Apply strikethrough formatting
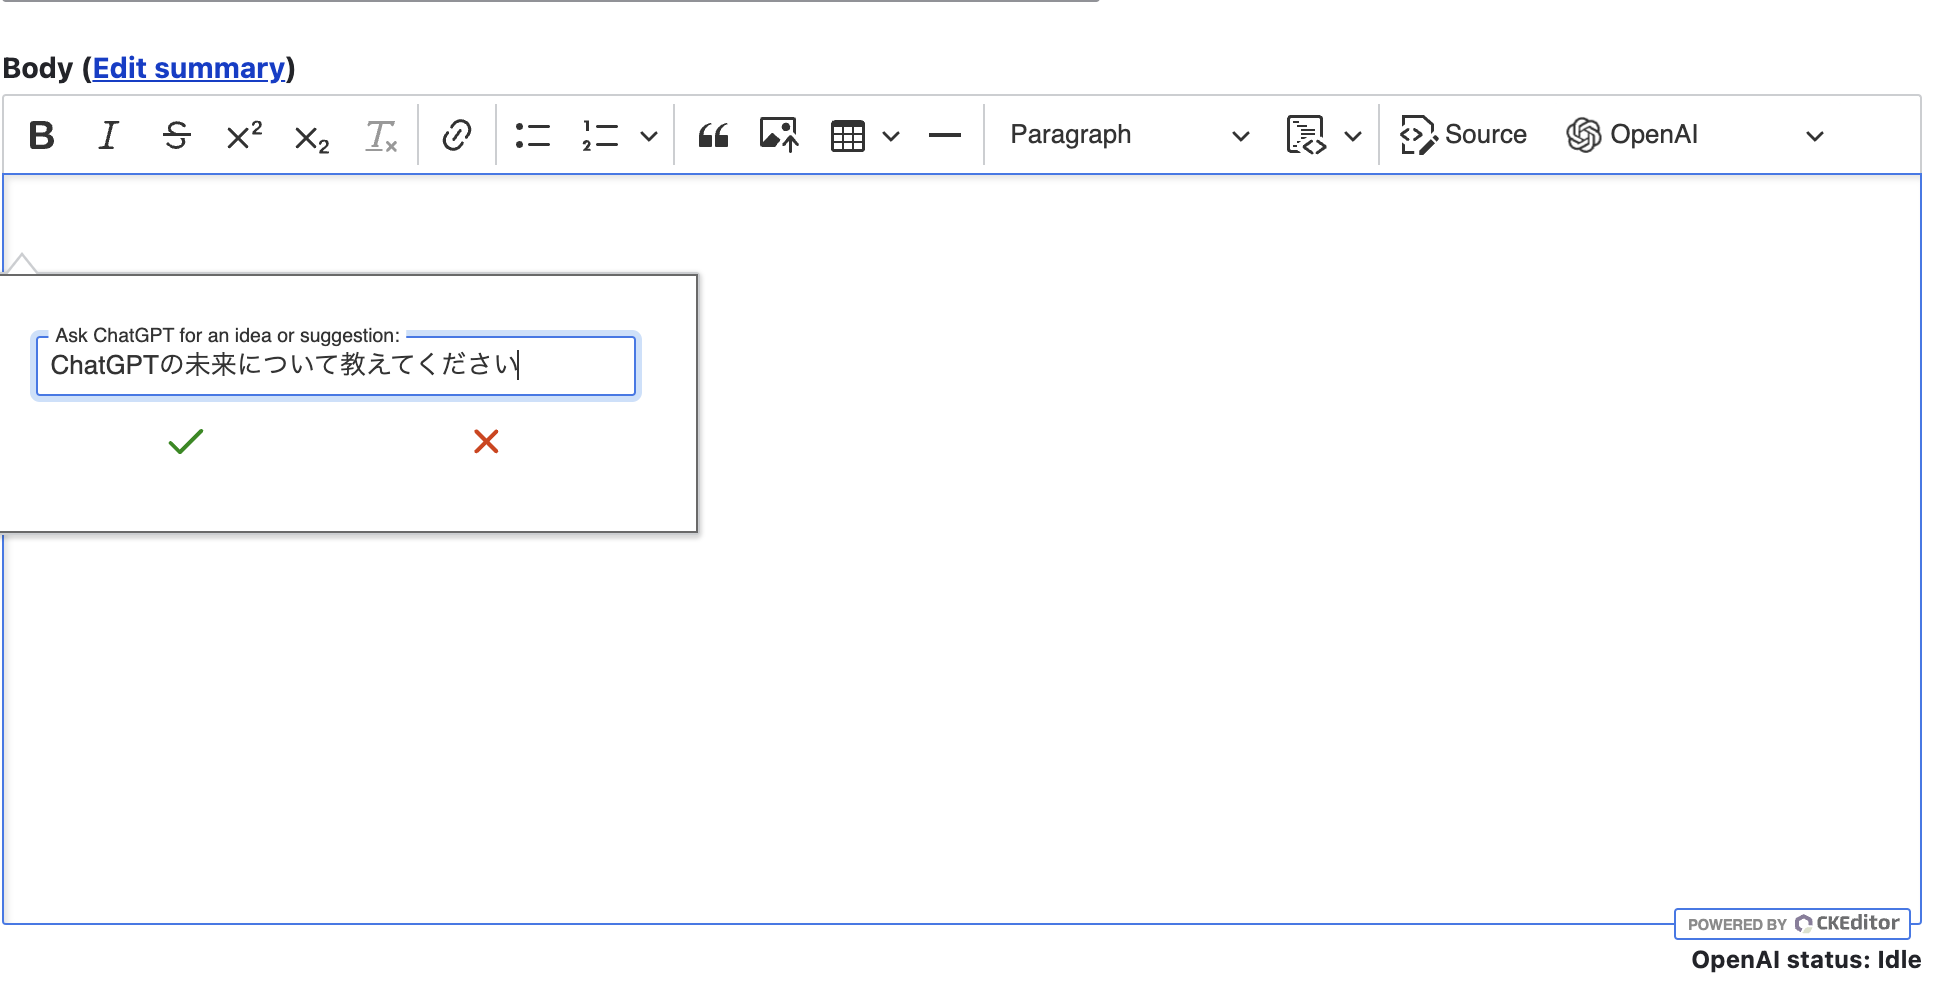This screenshot has height=984, width=1946. pyautogui.click(x=177, y=135)
